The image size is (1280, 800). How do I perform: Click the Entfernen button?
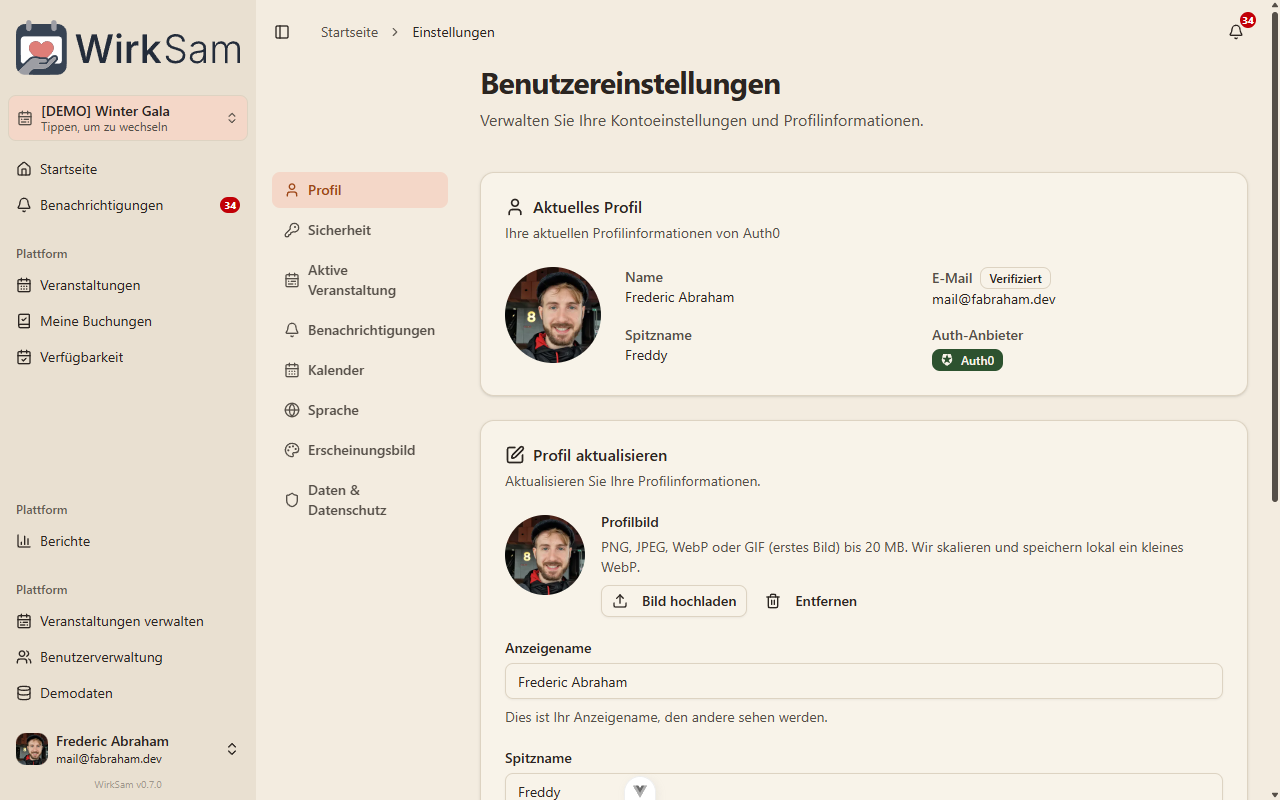pos(812,601)
